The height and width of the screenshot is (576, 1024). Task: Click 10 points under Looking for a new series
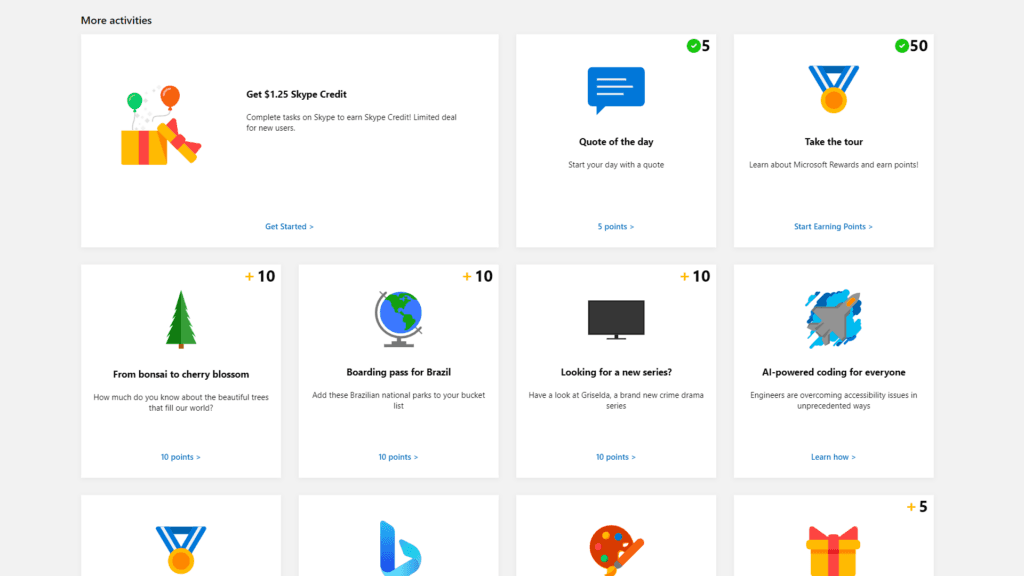(x=616, y=457)
